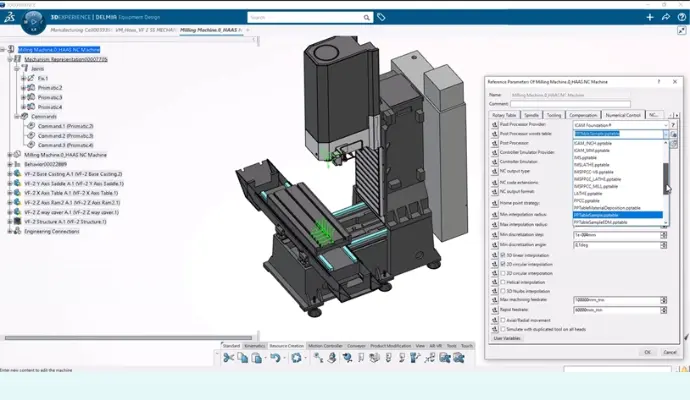The image size is (690, 400).
Task: Click in the Comment input field
Action: (x=570, y=104)
